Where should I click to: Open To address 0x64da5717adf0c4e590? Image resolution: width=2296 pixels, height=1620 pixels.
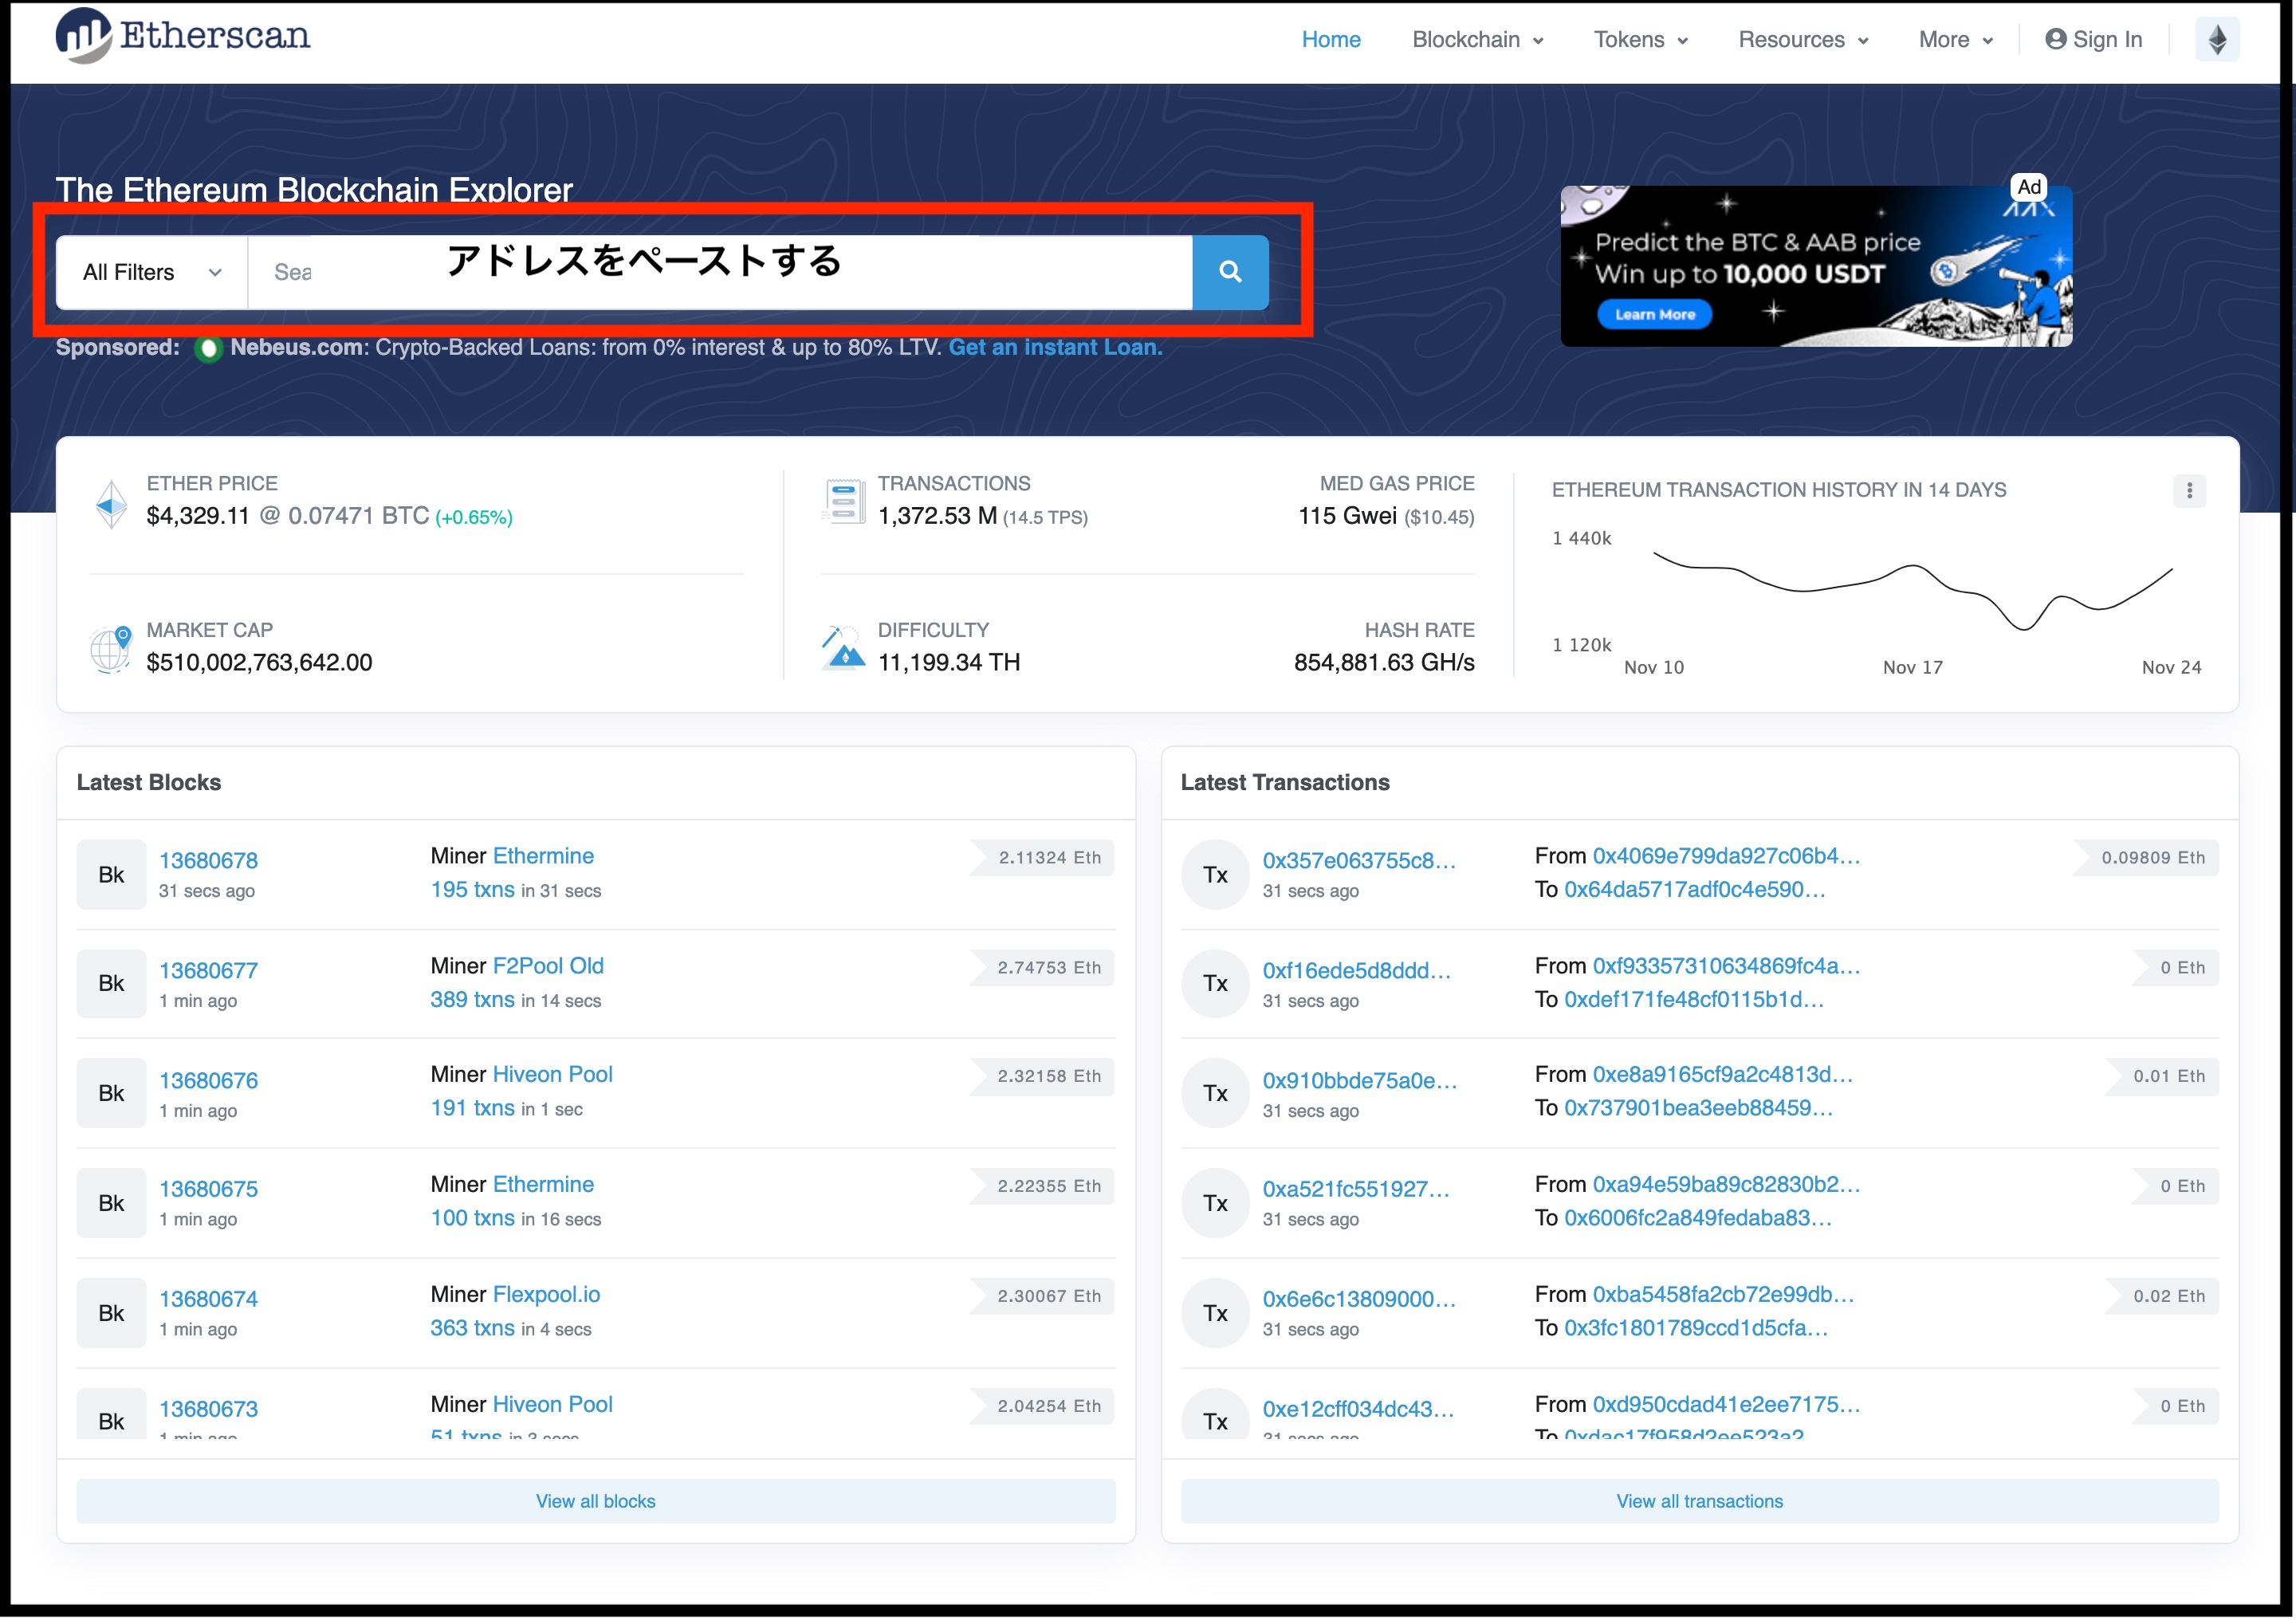[1695, 890]
